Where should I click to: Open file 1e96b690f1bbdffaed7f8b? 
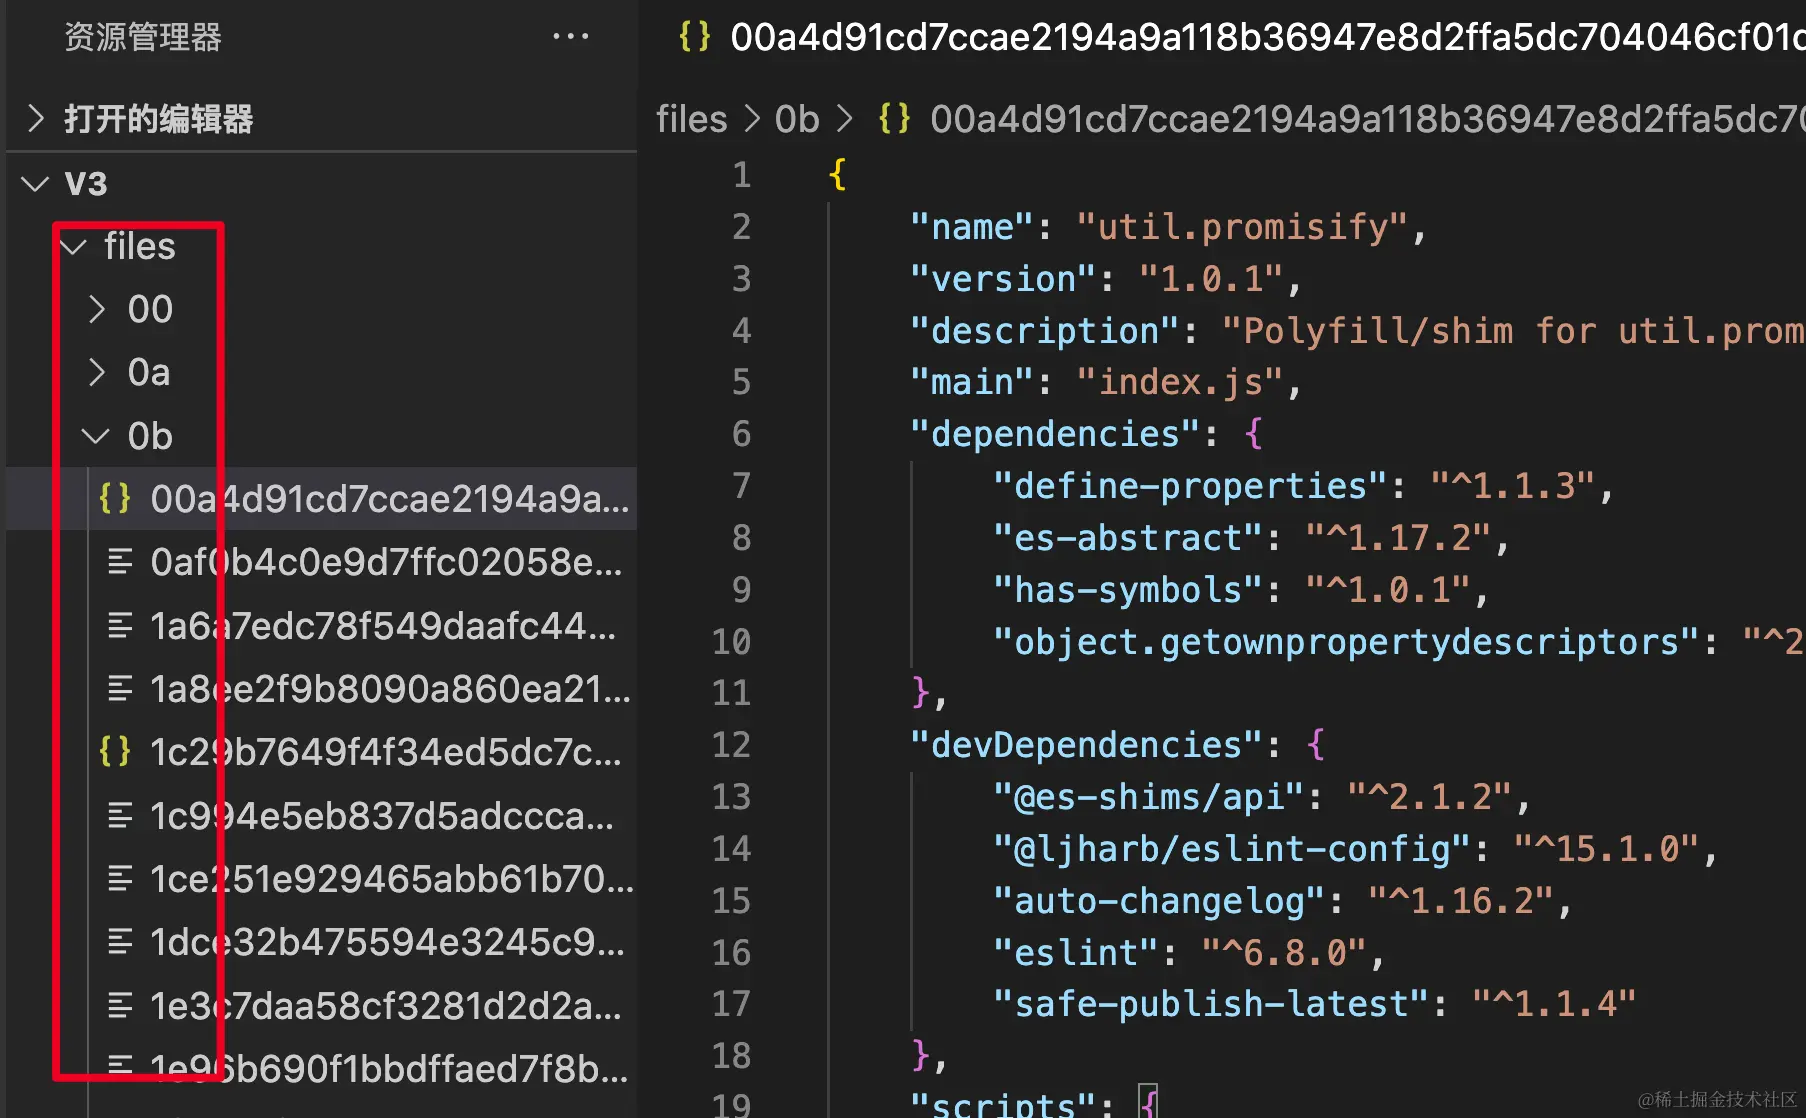(322, 1068)
